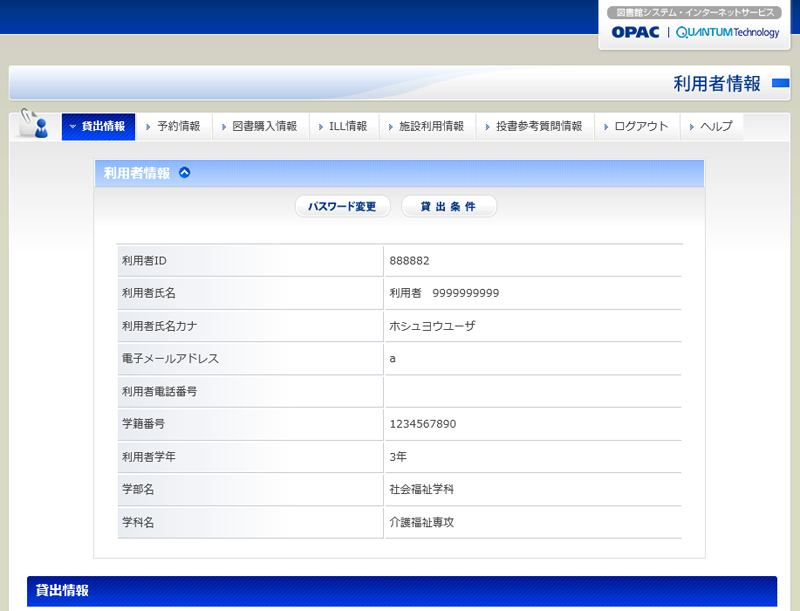Open the 投書参考質問情報 tab
Screen dimensions: 800x611
[x=535, y=126]
